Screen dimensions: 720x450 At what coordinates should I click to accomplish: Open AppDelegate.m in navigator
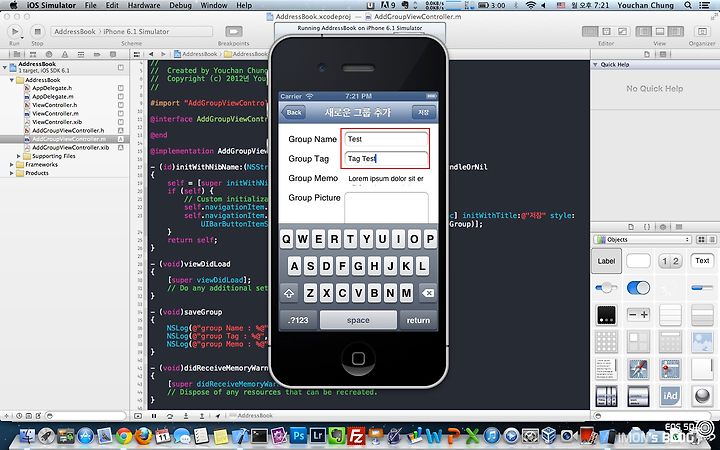[53, 96]
